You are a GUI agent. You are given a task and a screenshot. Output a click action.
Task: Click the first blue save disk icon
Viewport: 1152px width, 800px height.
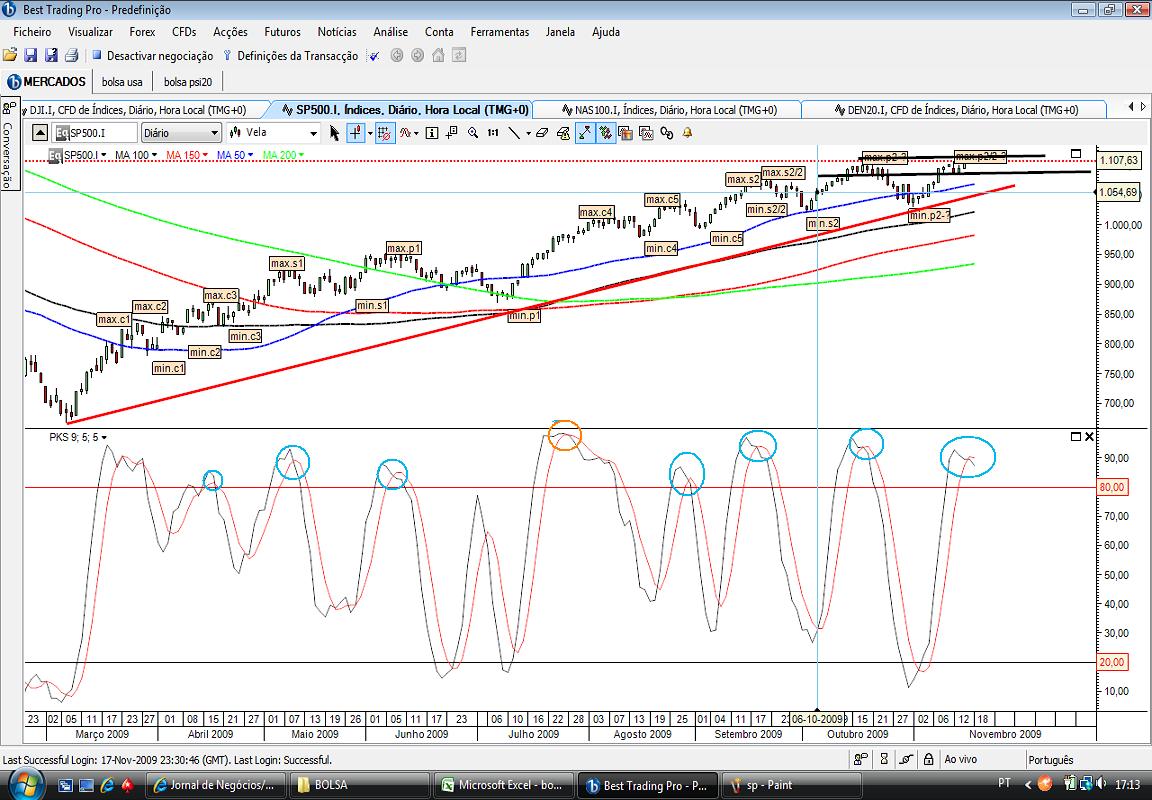click(x=31, y=55)
